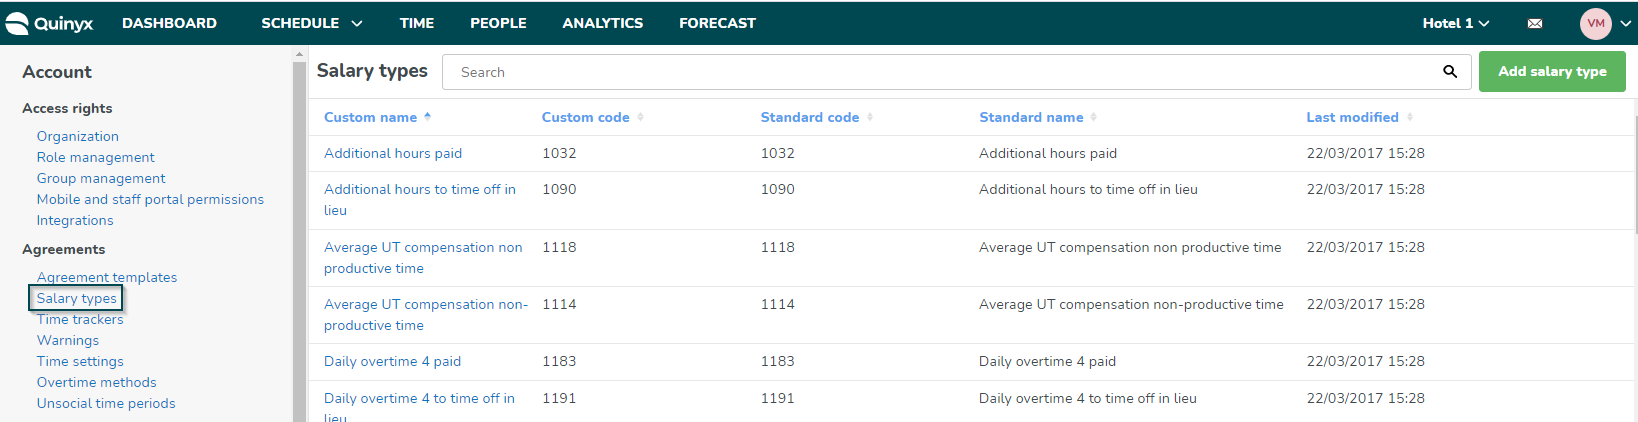Sort by Standard name arrows

(1094, 117)
